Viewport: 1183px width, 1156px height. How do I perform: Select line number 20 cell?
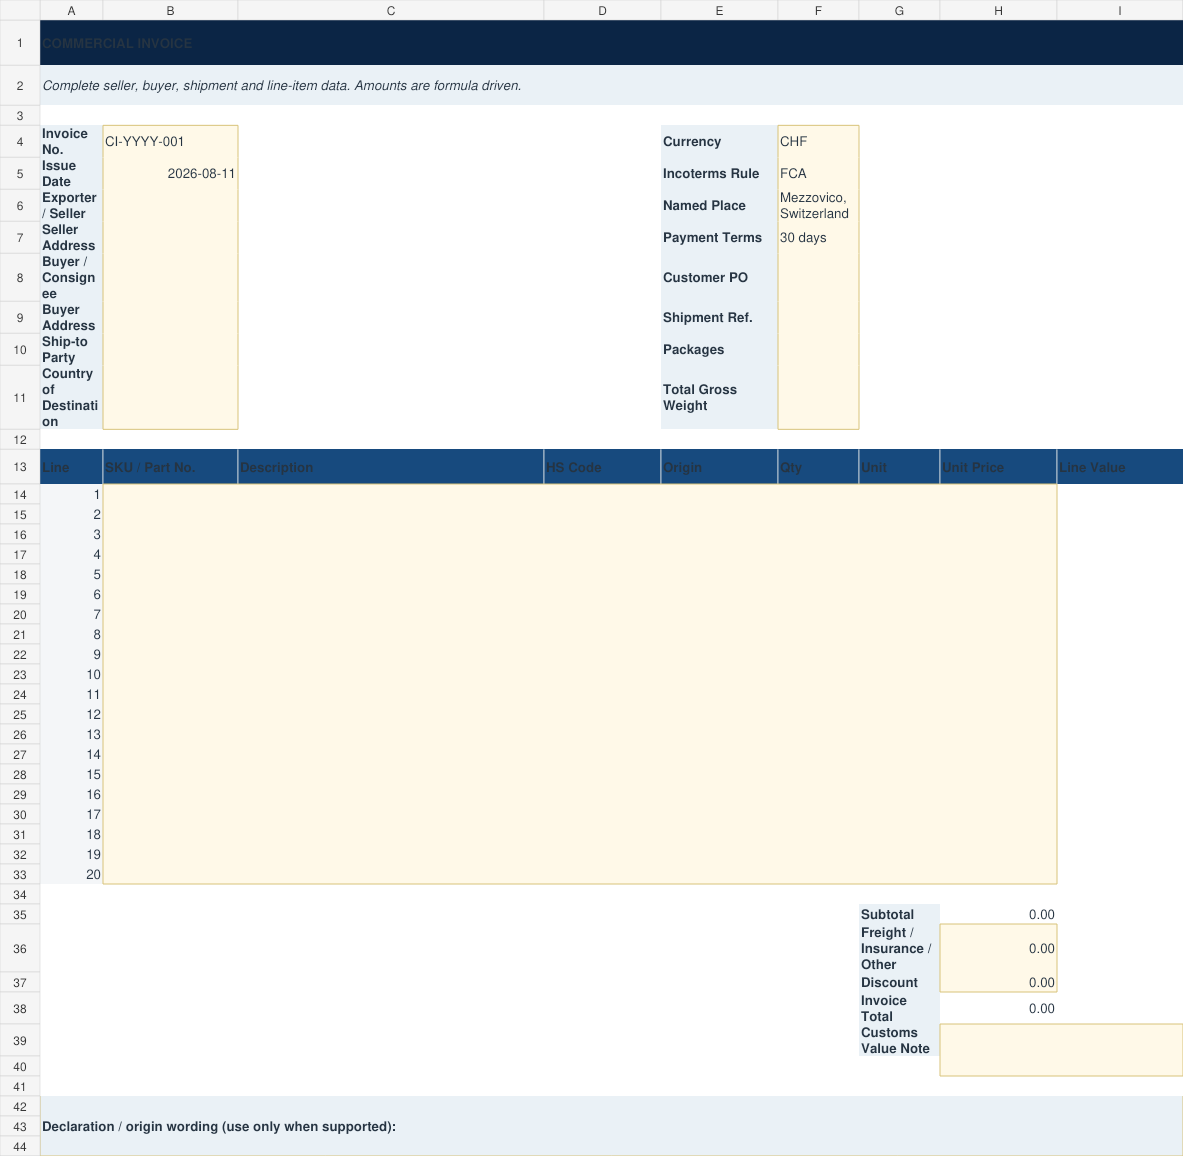point(71,875)
